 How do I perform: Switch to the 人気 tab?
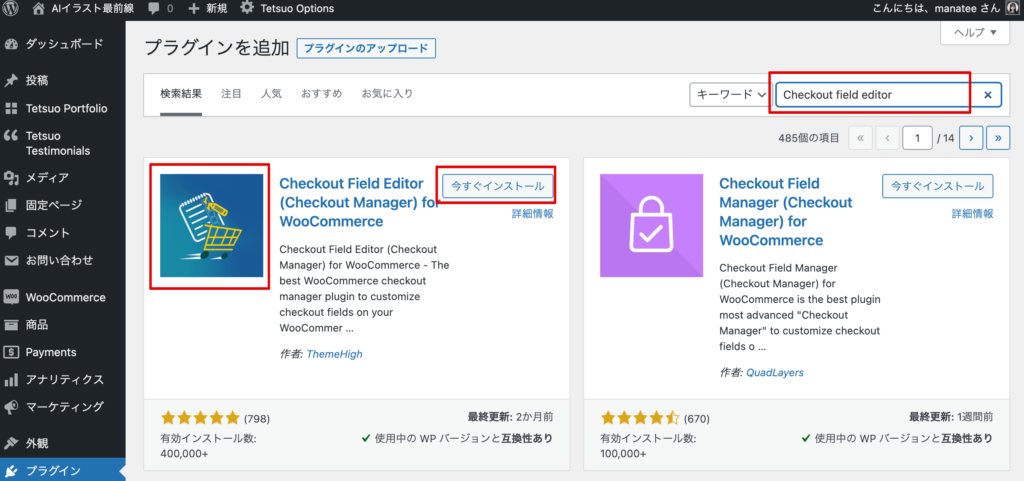tap(271, 94)
